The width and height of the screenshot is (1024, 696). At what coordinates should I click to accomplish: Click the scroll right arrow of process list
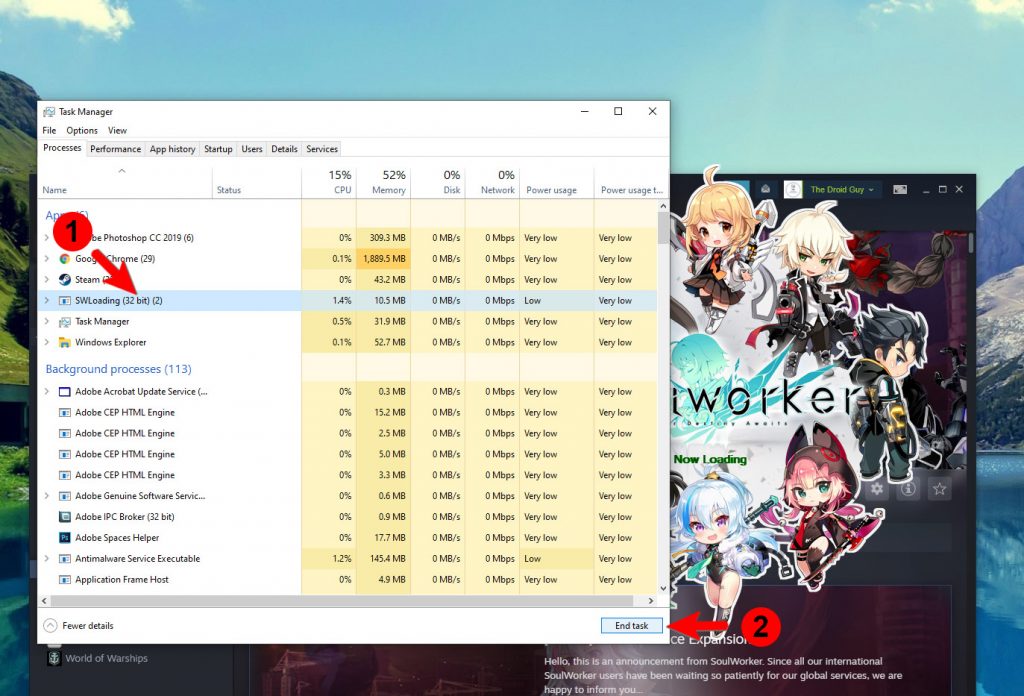tap(651, 601)
